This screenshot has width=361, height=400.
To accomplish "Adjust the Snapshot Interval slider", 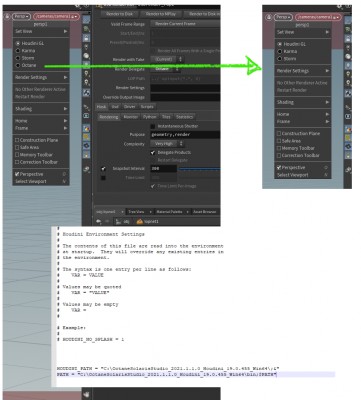I will (x=199, y=169).
